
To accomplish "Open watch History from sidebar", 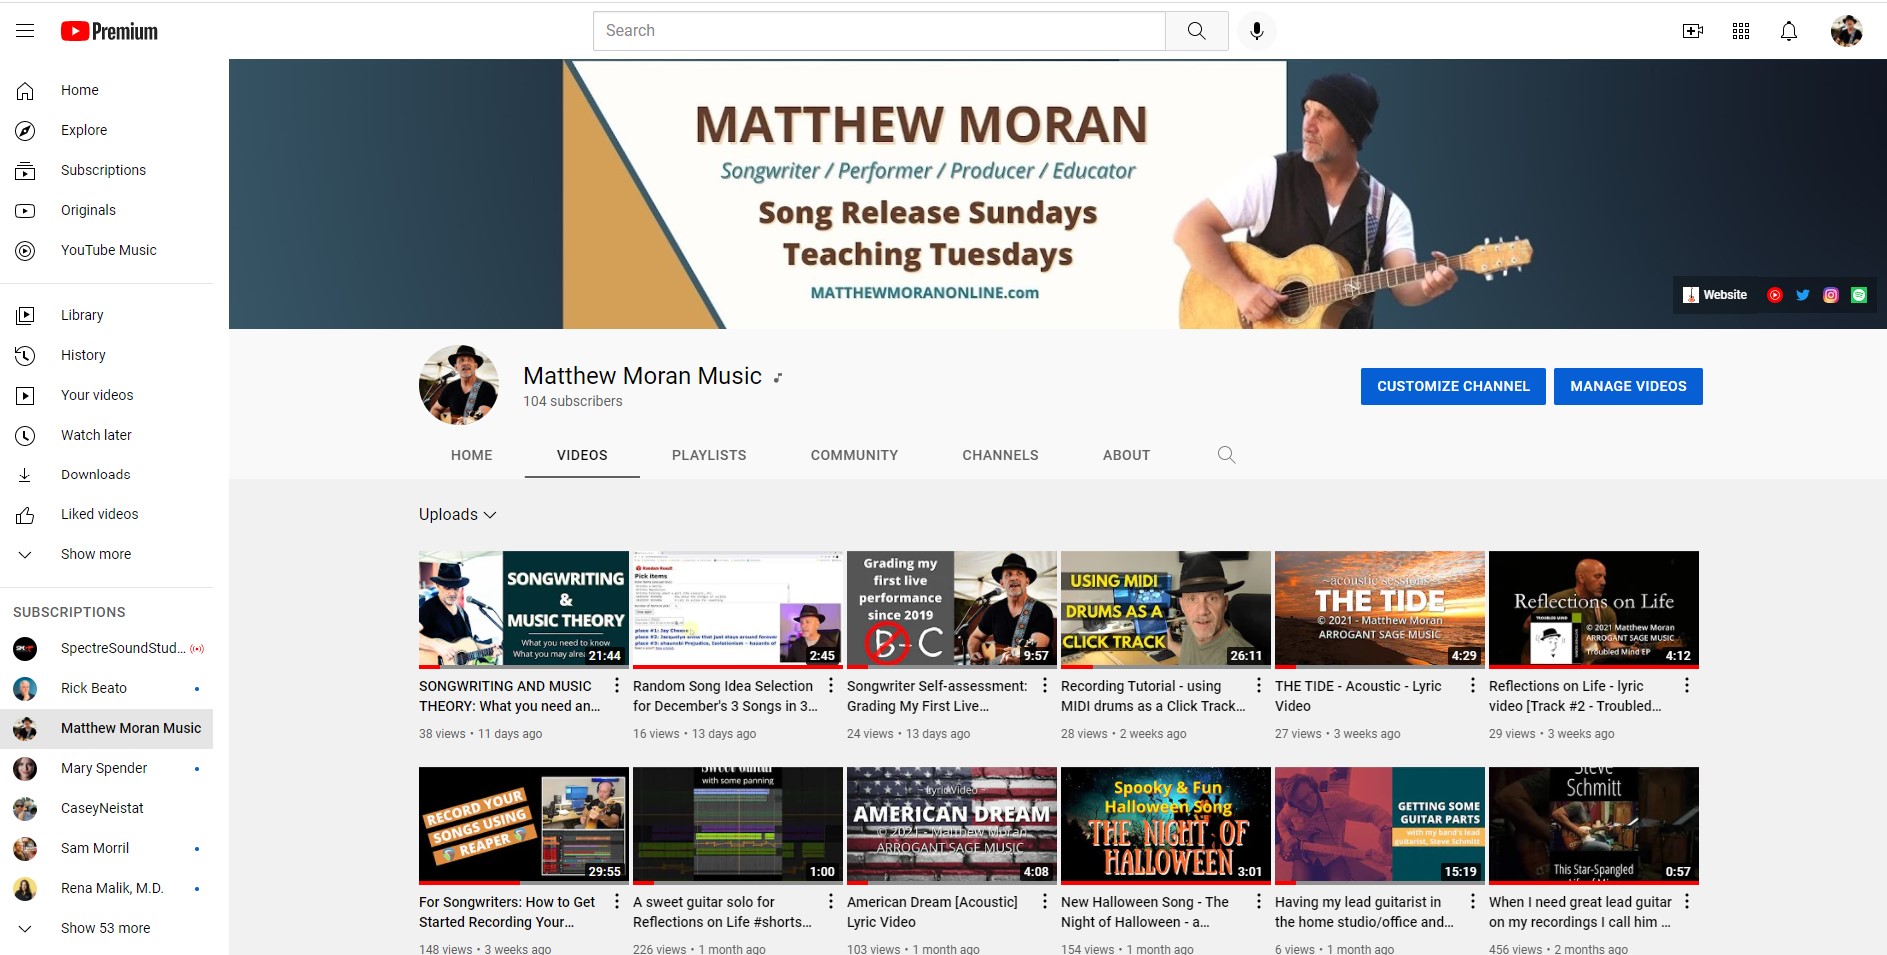I will click(x=107, y=355).
